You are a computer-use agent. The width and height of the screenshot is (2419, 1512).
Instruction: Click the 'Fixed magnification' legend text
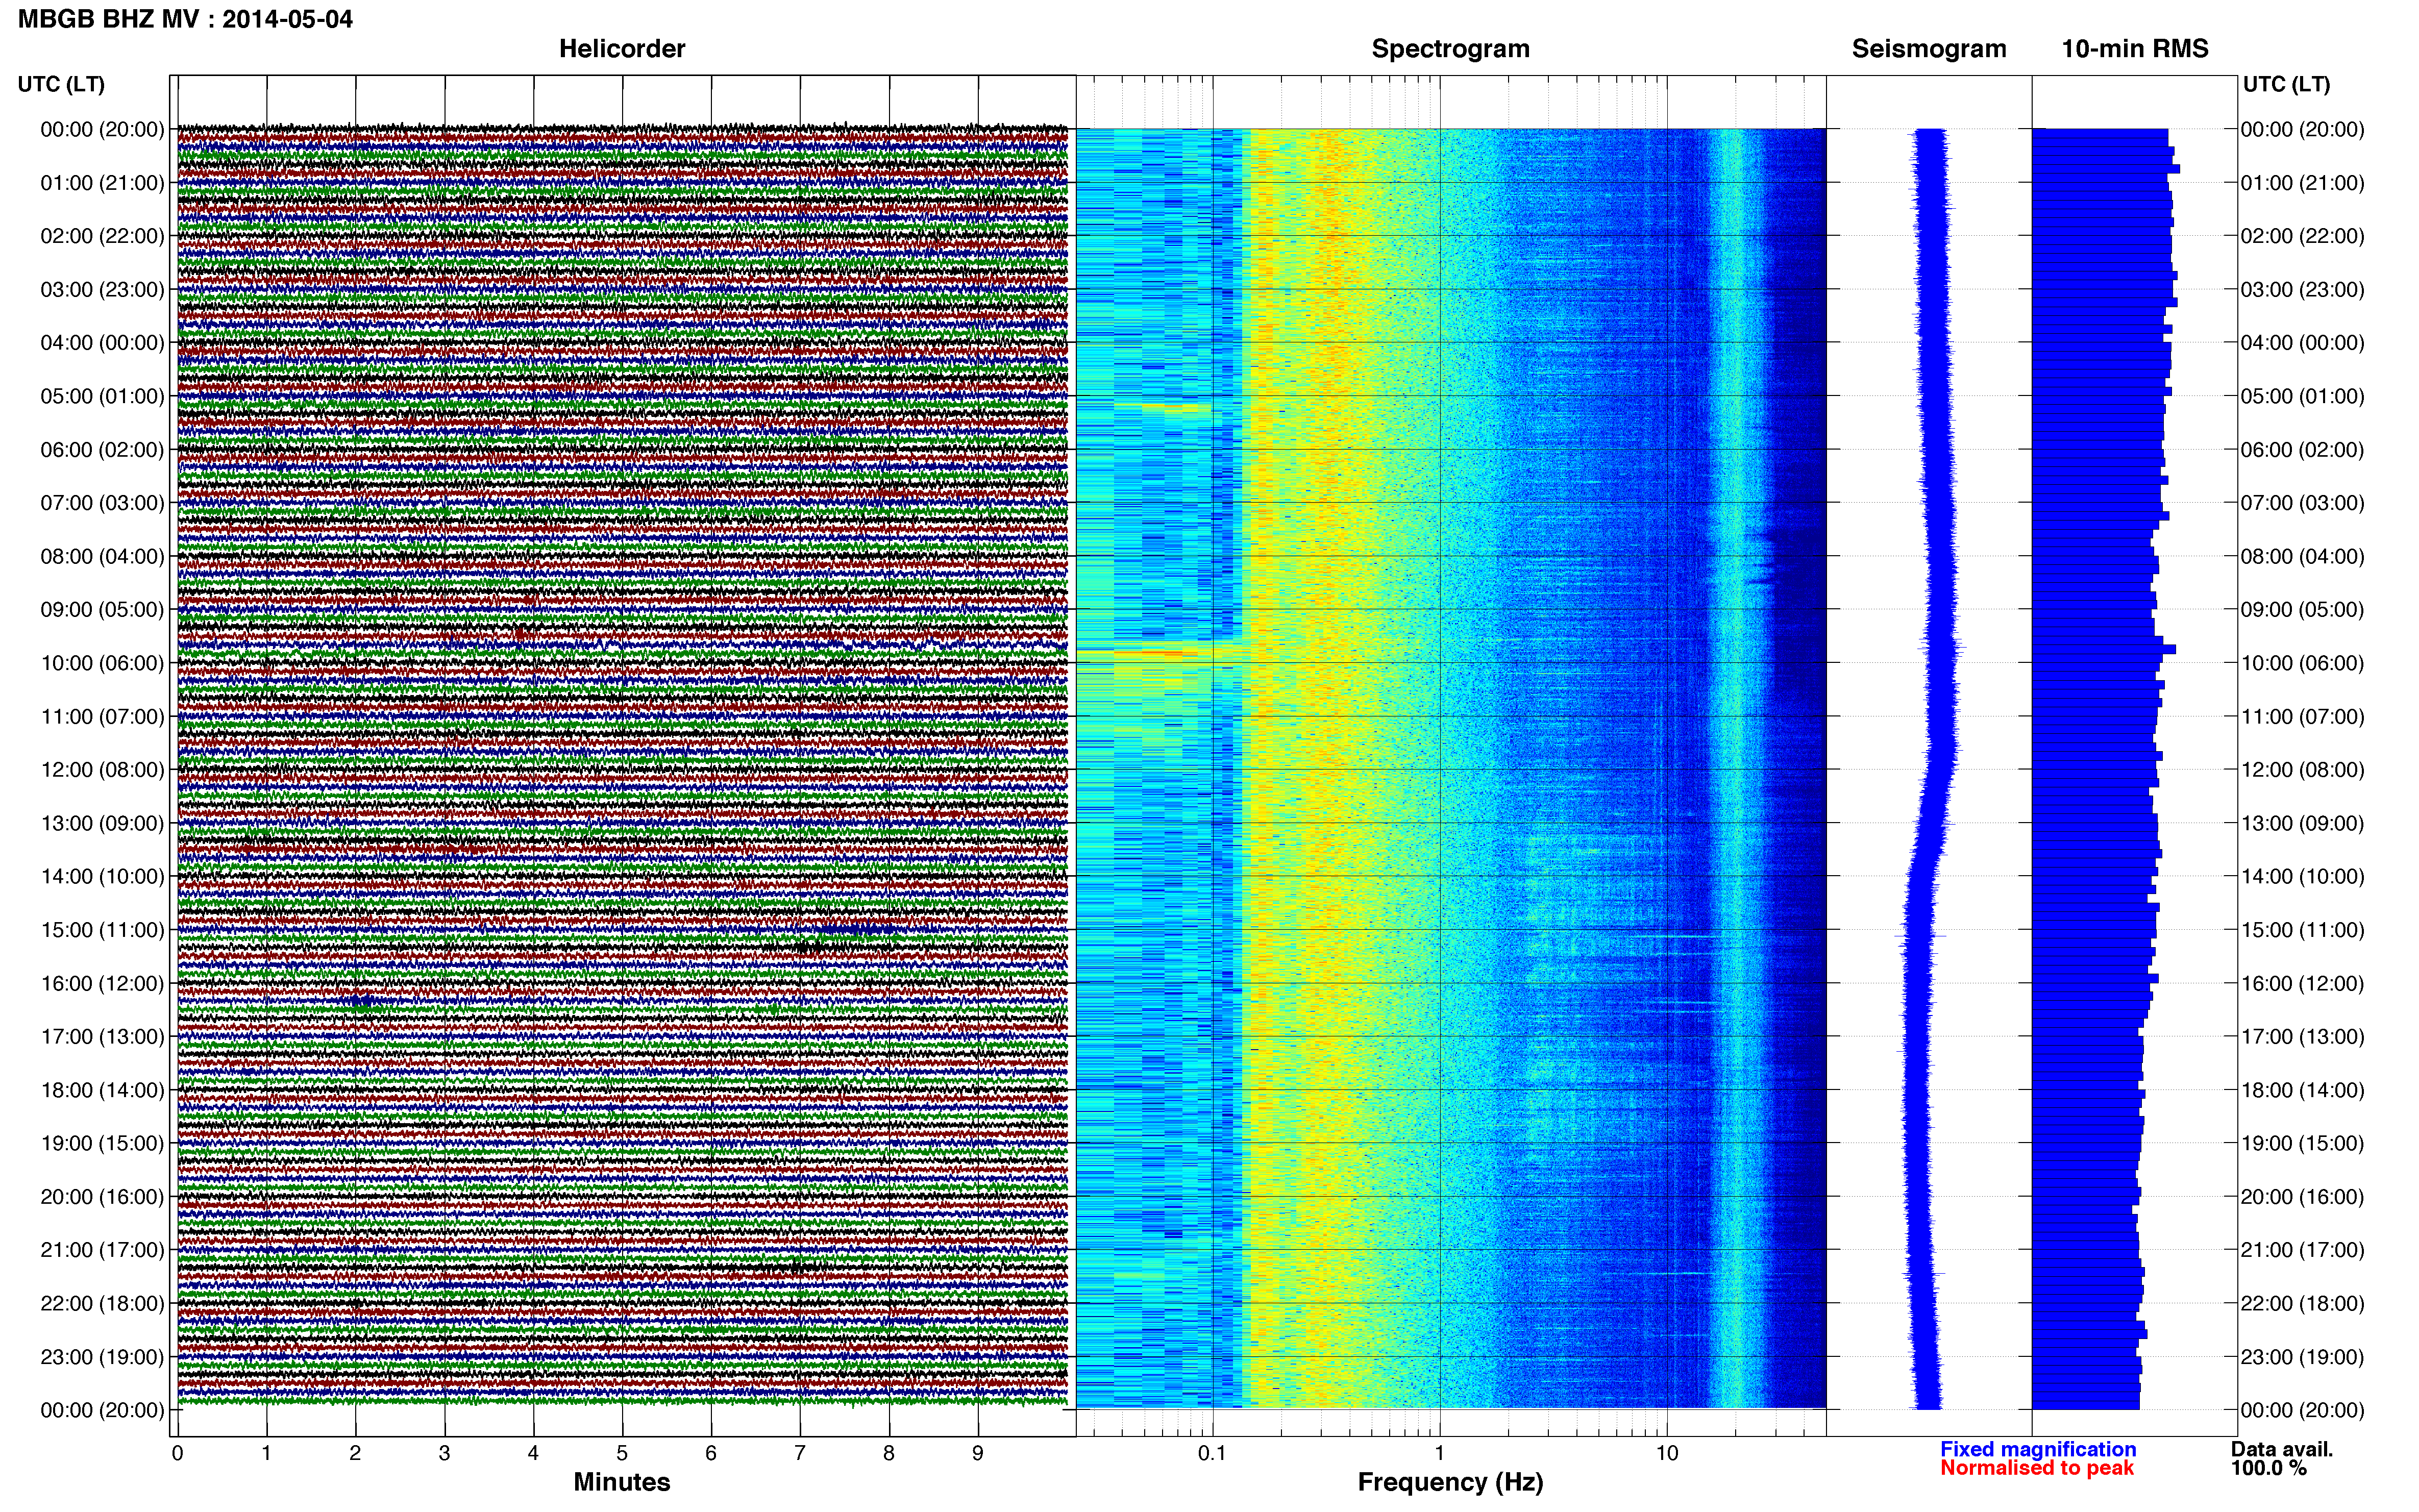pos(2038,1449)
